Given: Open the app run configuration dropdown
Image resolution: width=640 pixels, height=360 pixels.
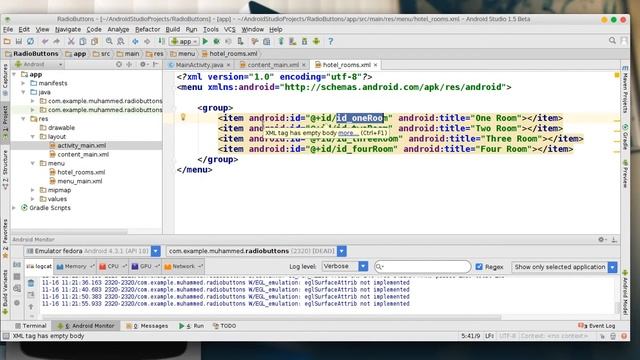Looking at the screenshot, I should pyautogui.click(x=184, y=41).
